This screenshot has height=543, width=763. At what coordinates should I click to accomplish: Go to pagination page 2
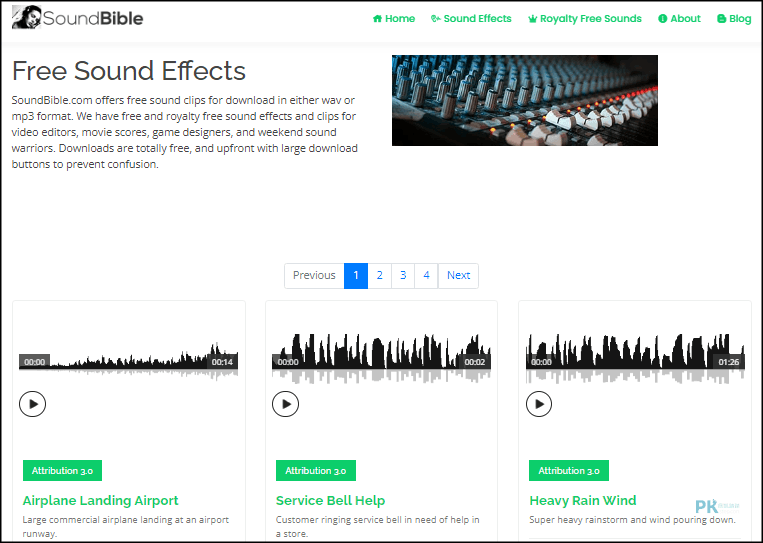(x=380, y=275)
